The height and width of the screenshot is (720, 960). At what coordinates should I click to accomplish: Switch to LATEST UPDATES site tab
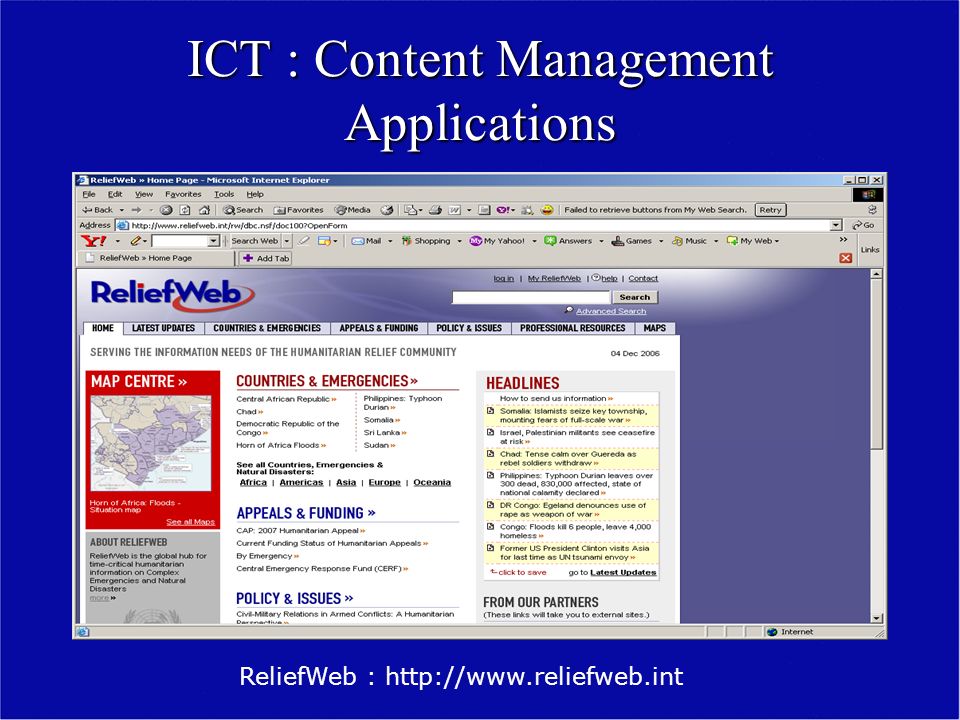(163, 328)
